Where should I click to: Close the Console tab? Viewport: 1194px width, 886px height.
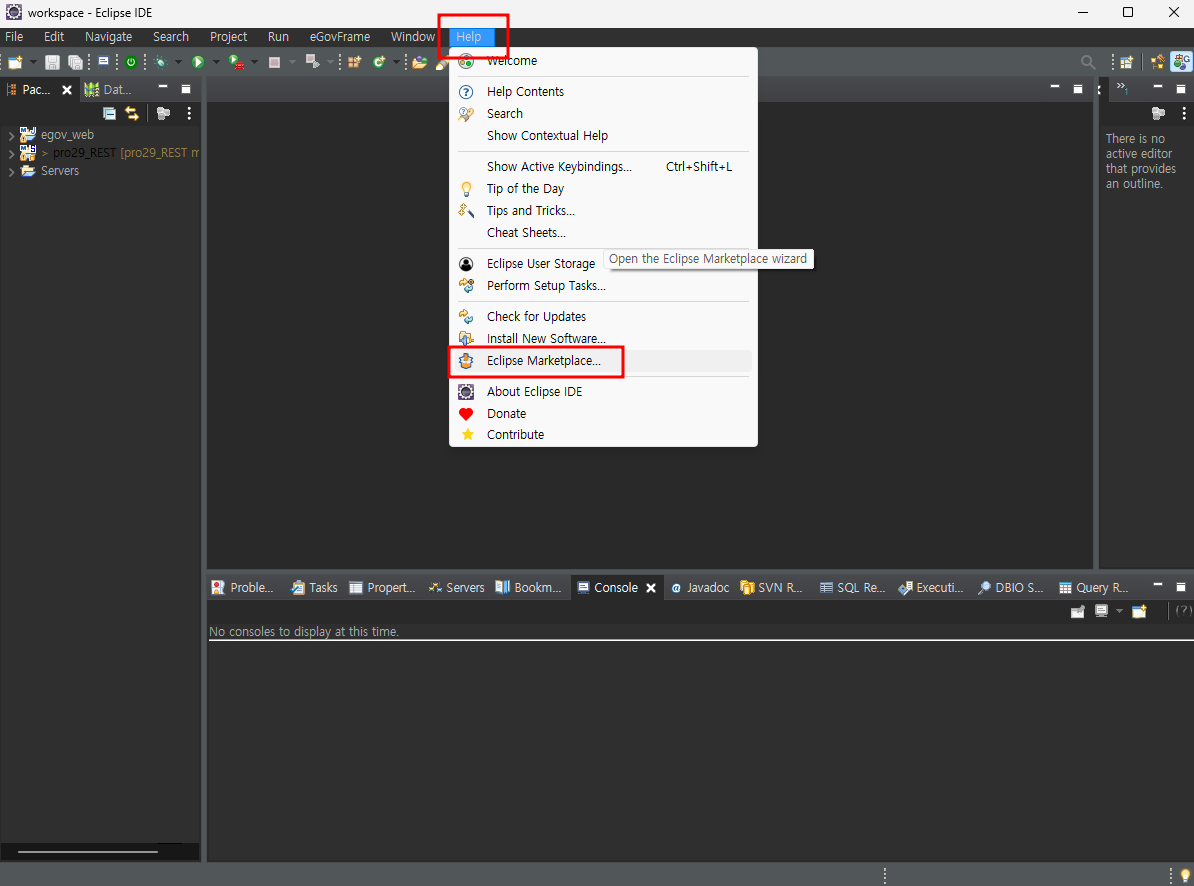pyautogui.click(x=651, y=588)
